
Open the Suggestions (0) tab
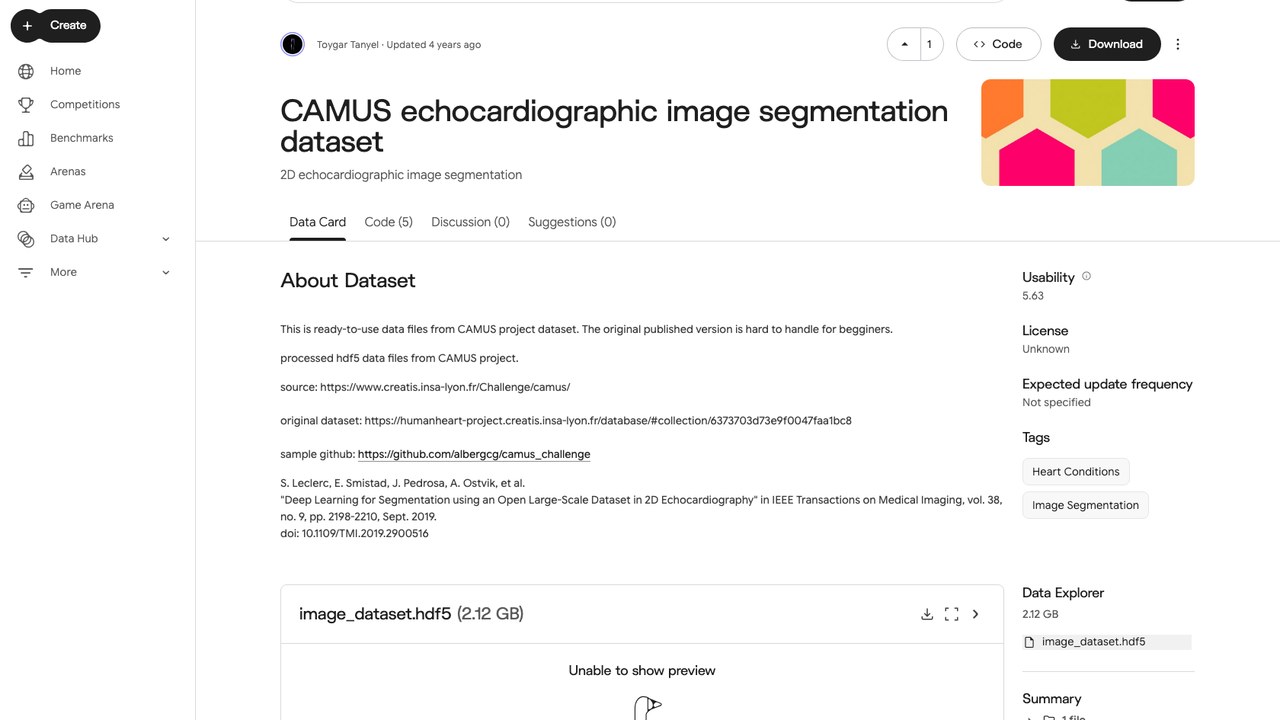tap(572, 222)
